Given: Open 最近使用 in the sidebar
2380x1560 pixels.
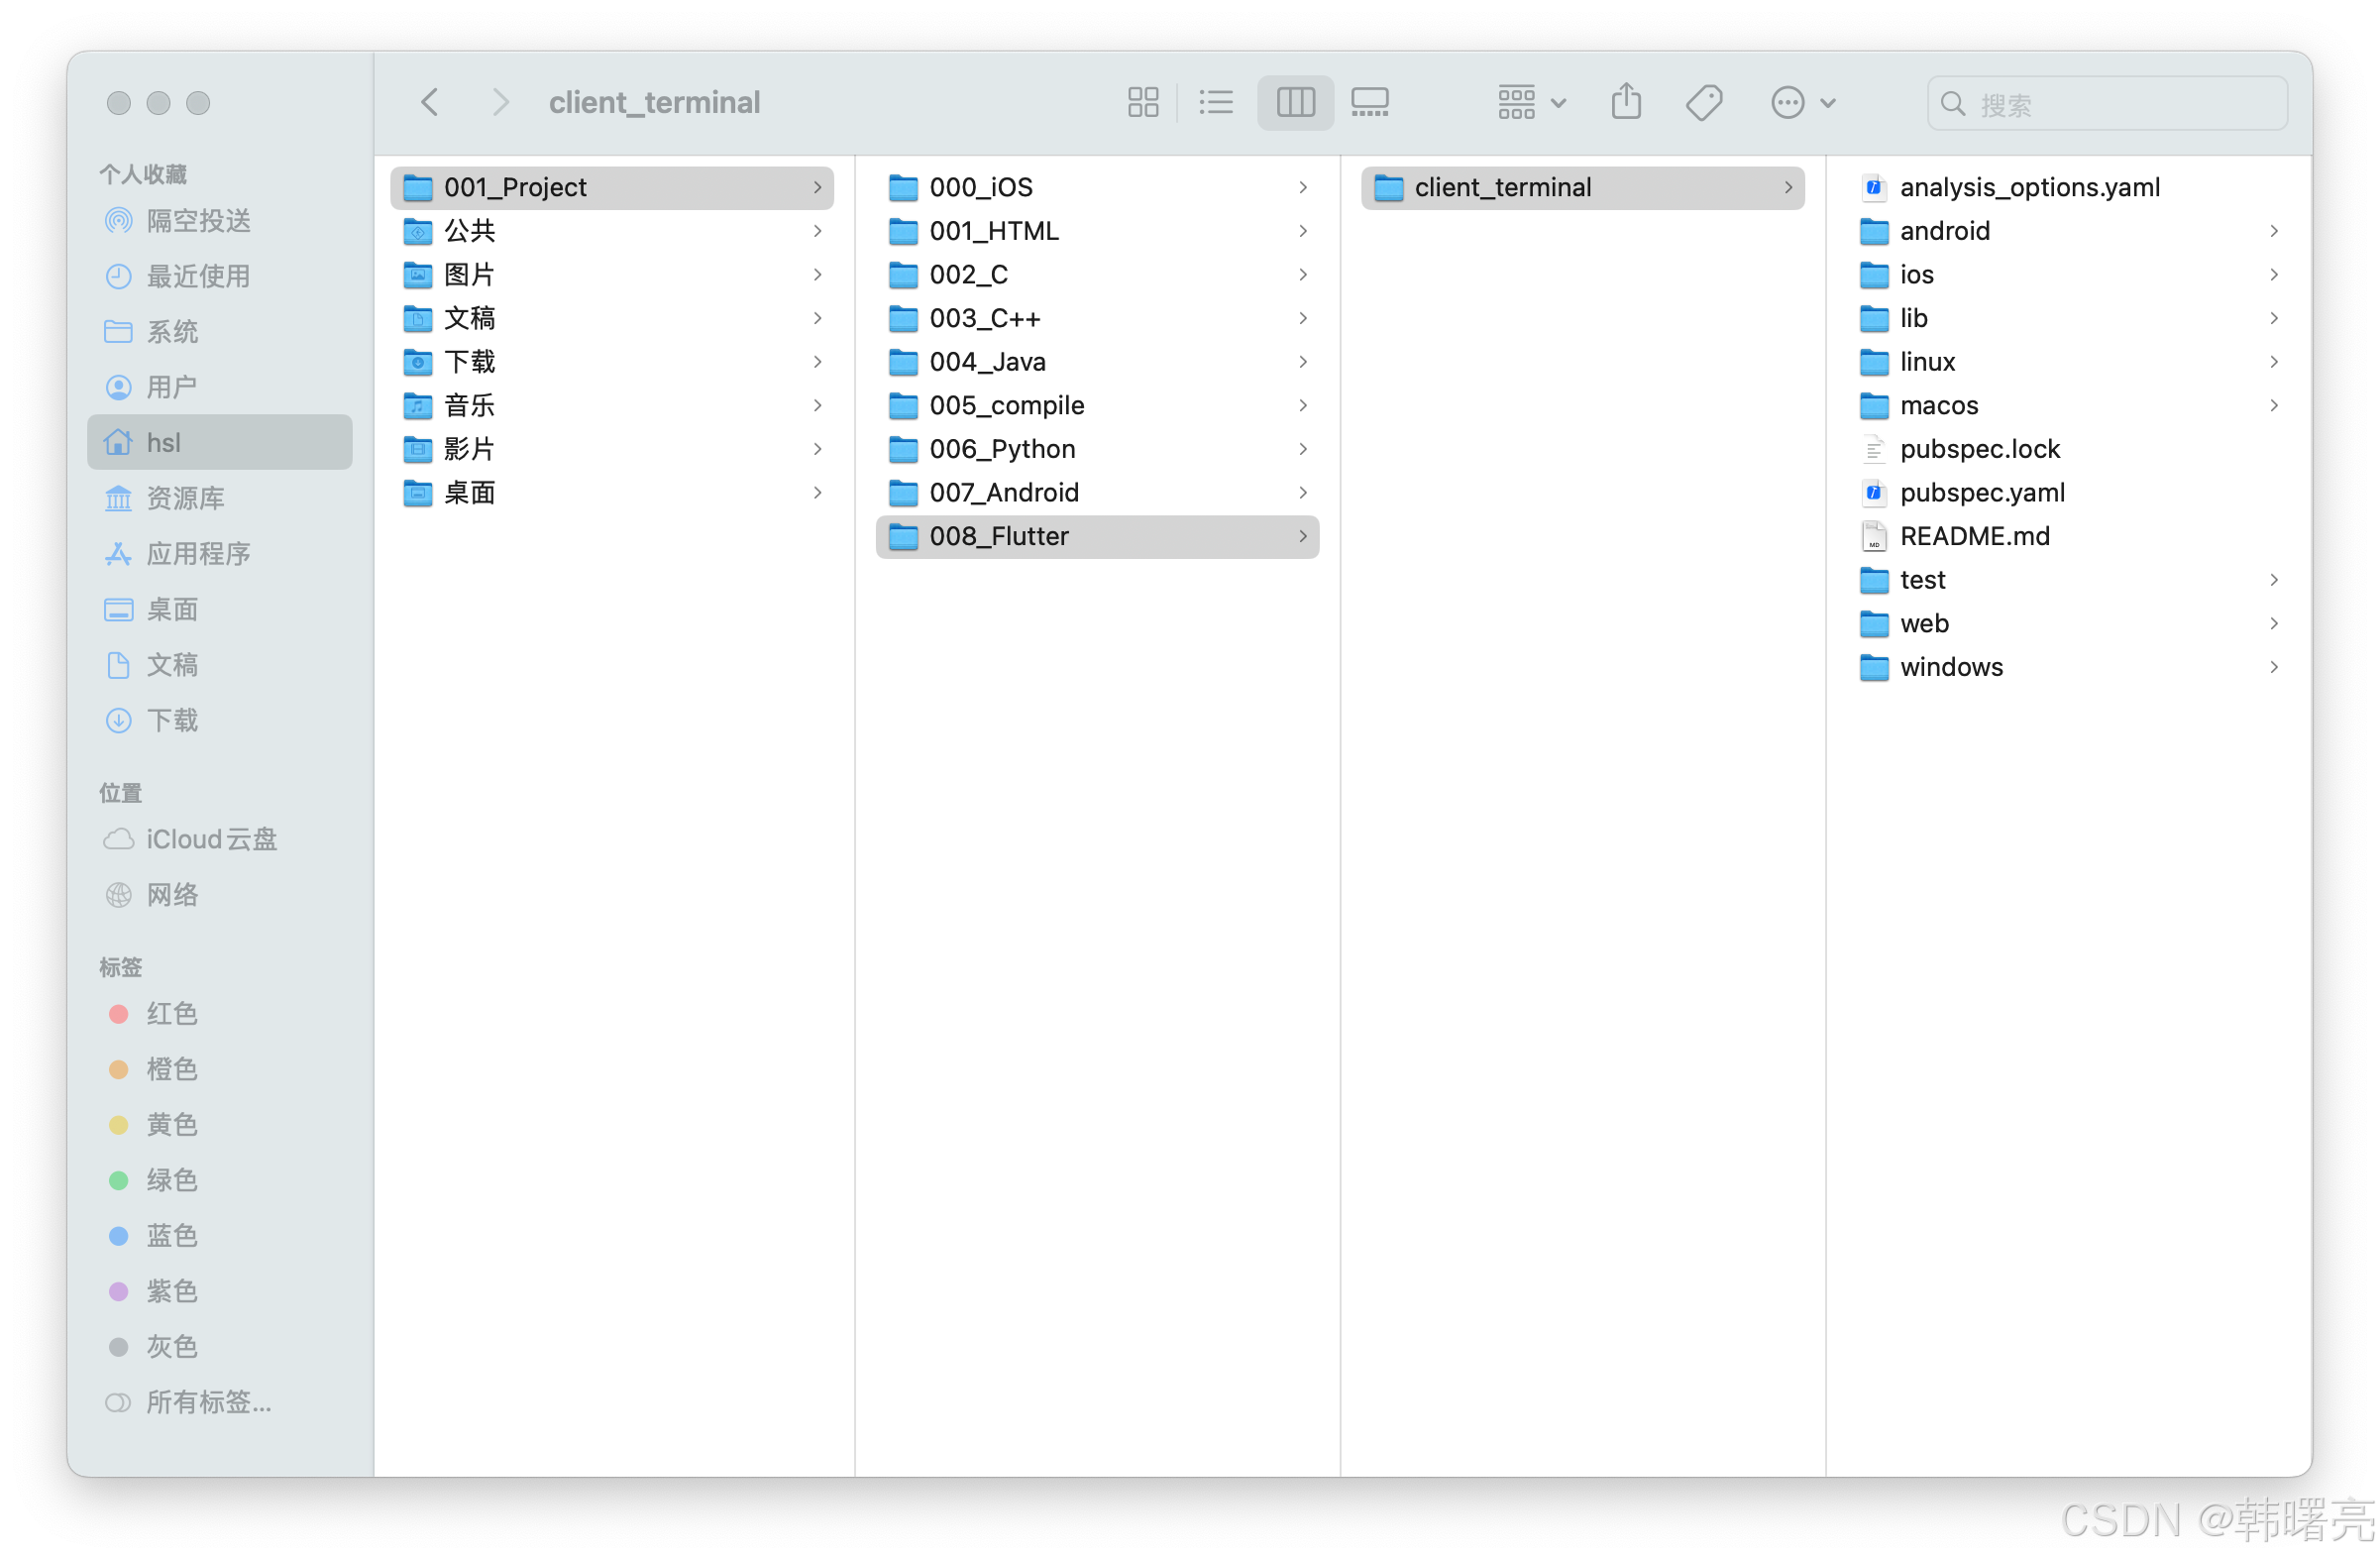Looking at the screenshot, I should coord(220,276).
